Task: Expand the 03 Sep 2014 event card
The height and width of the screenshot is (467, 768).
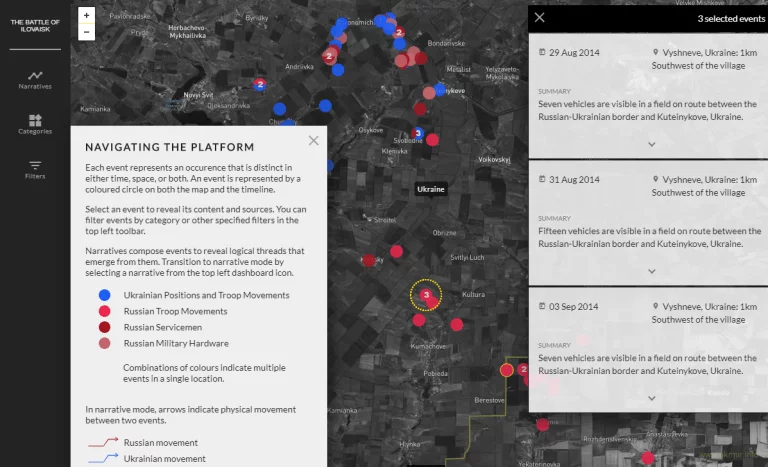Action: [x=651, y=398]
